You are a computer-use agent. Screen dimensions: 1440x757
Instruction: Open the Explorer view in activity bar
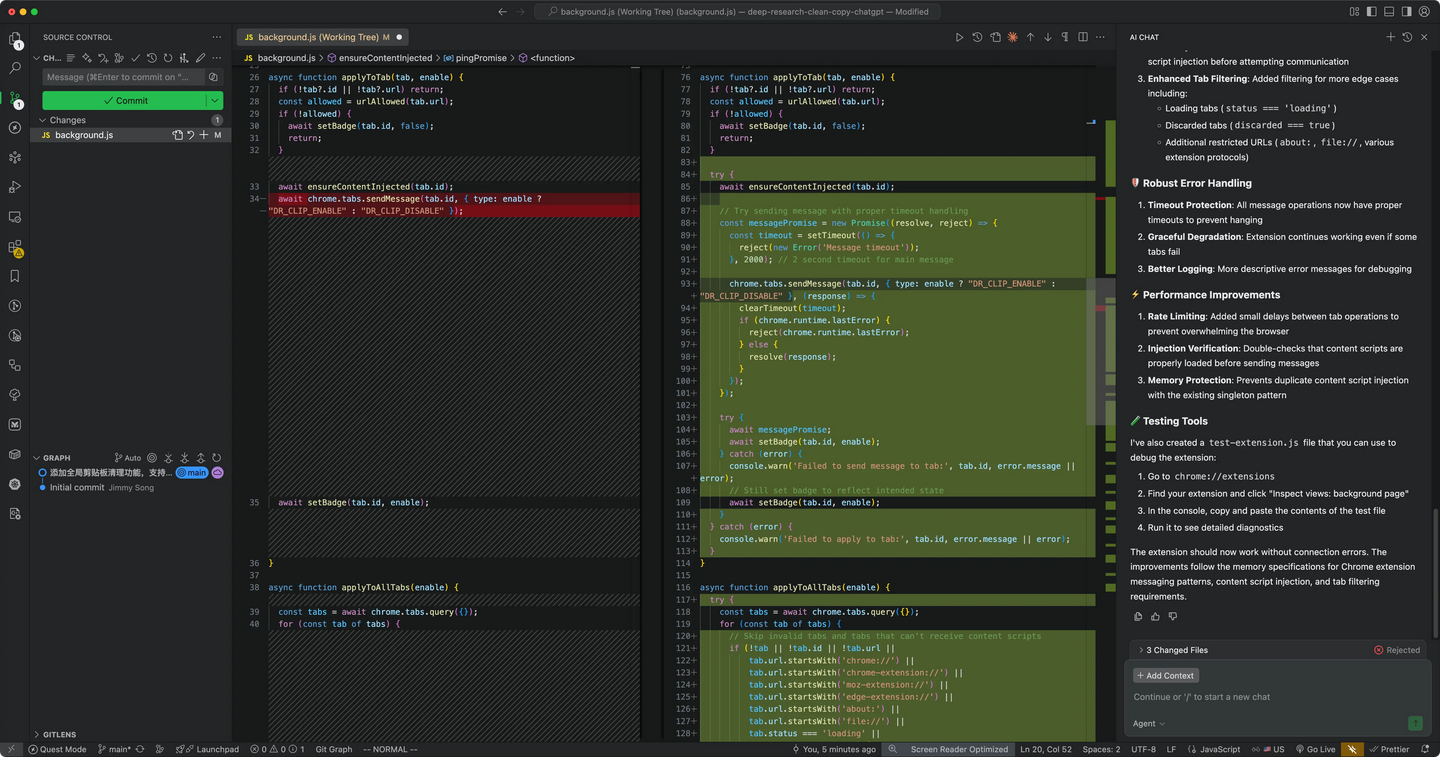[x=15, y=40]
